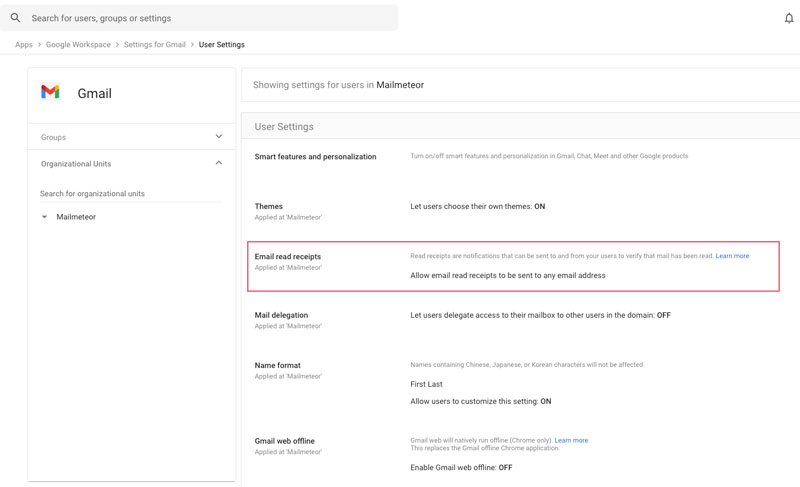800x487 pixels.
Task: Collapse Organizational Units section chevron
Action: 219,163
